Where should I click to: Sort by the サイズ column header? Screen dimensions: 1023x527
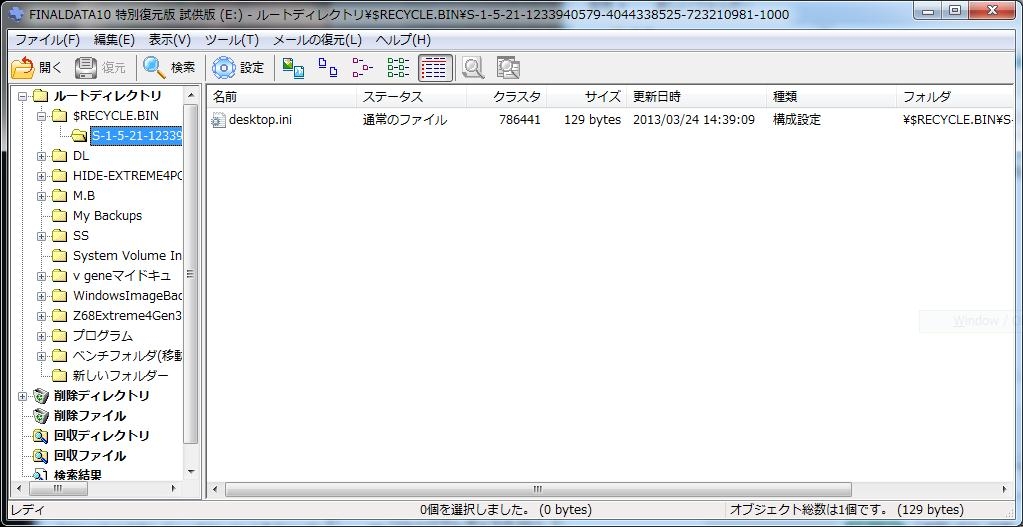(x=587, y=97)
